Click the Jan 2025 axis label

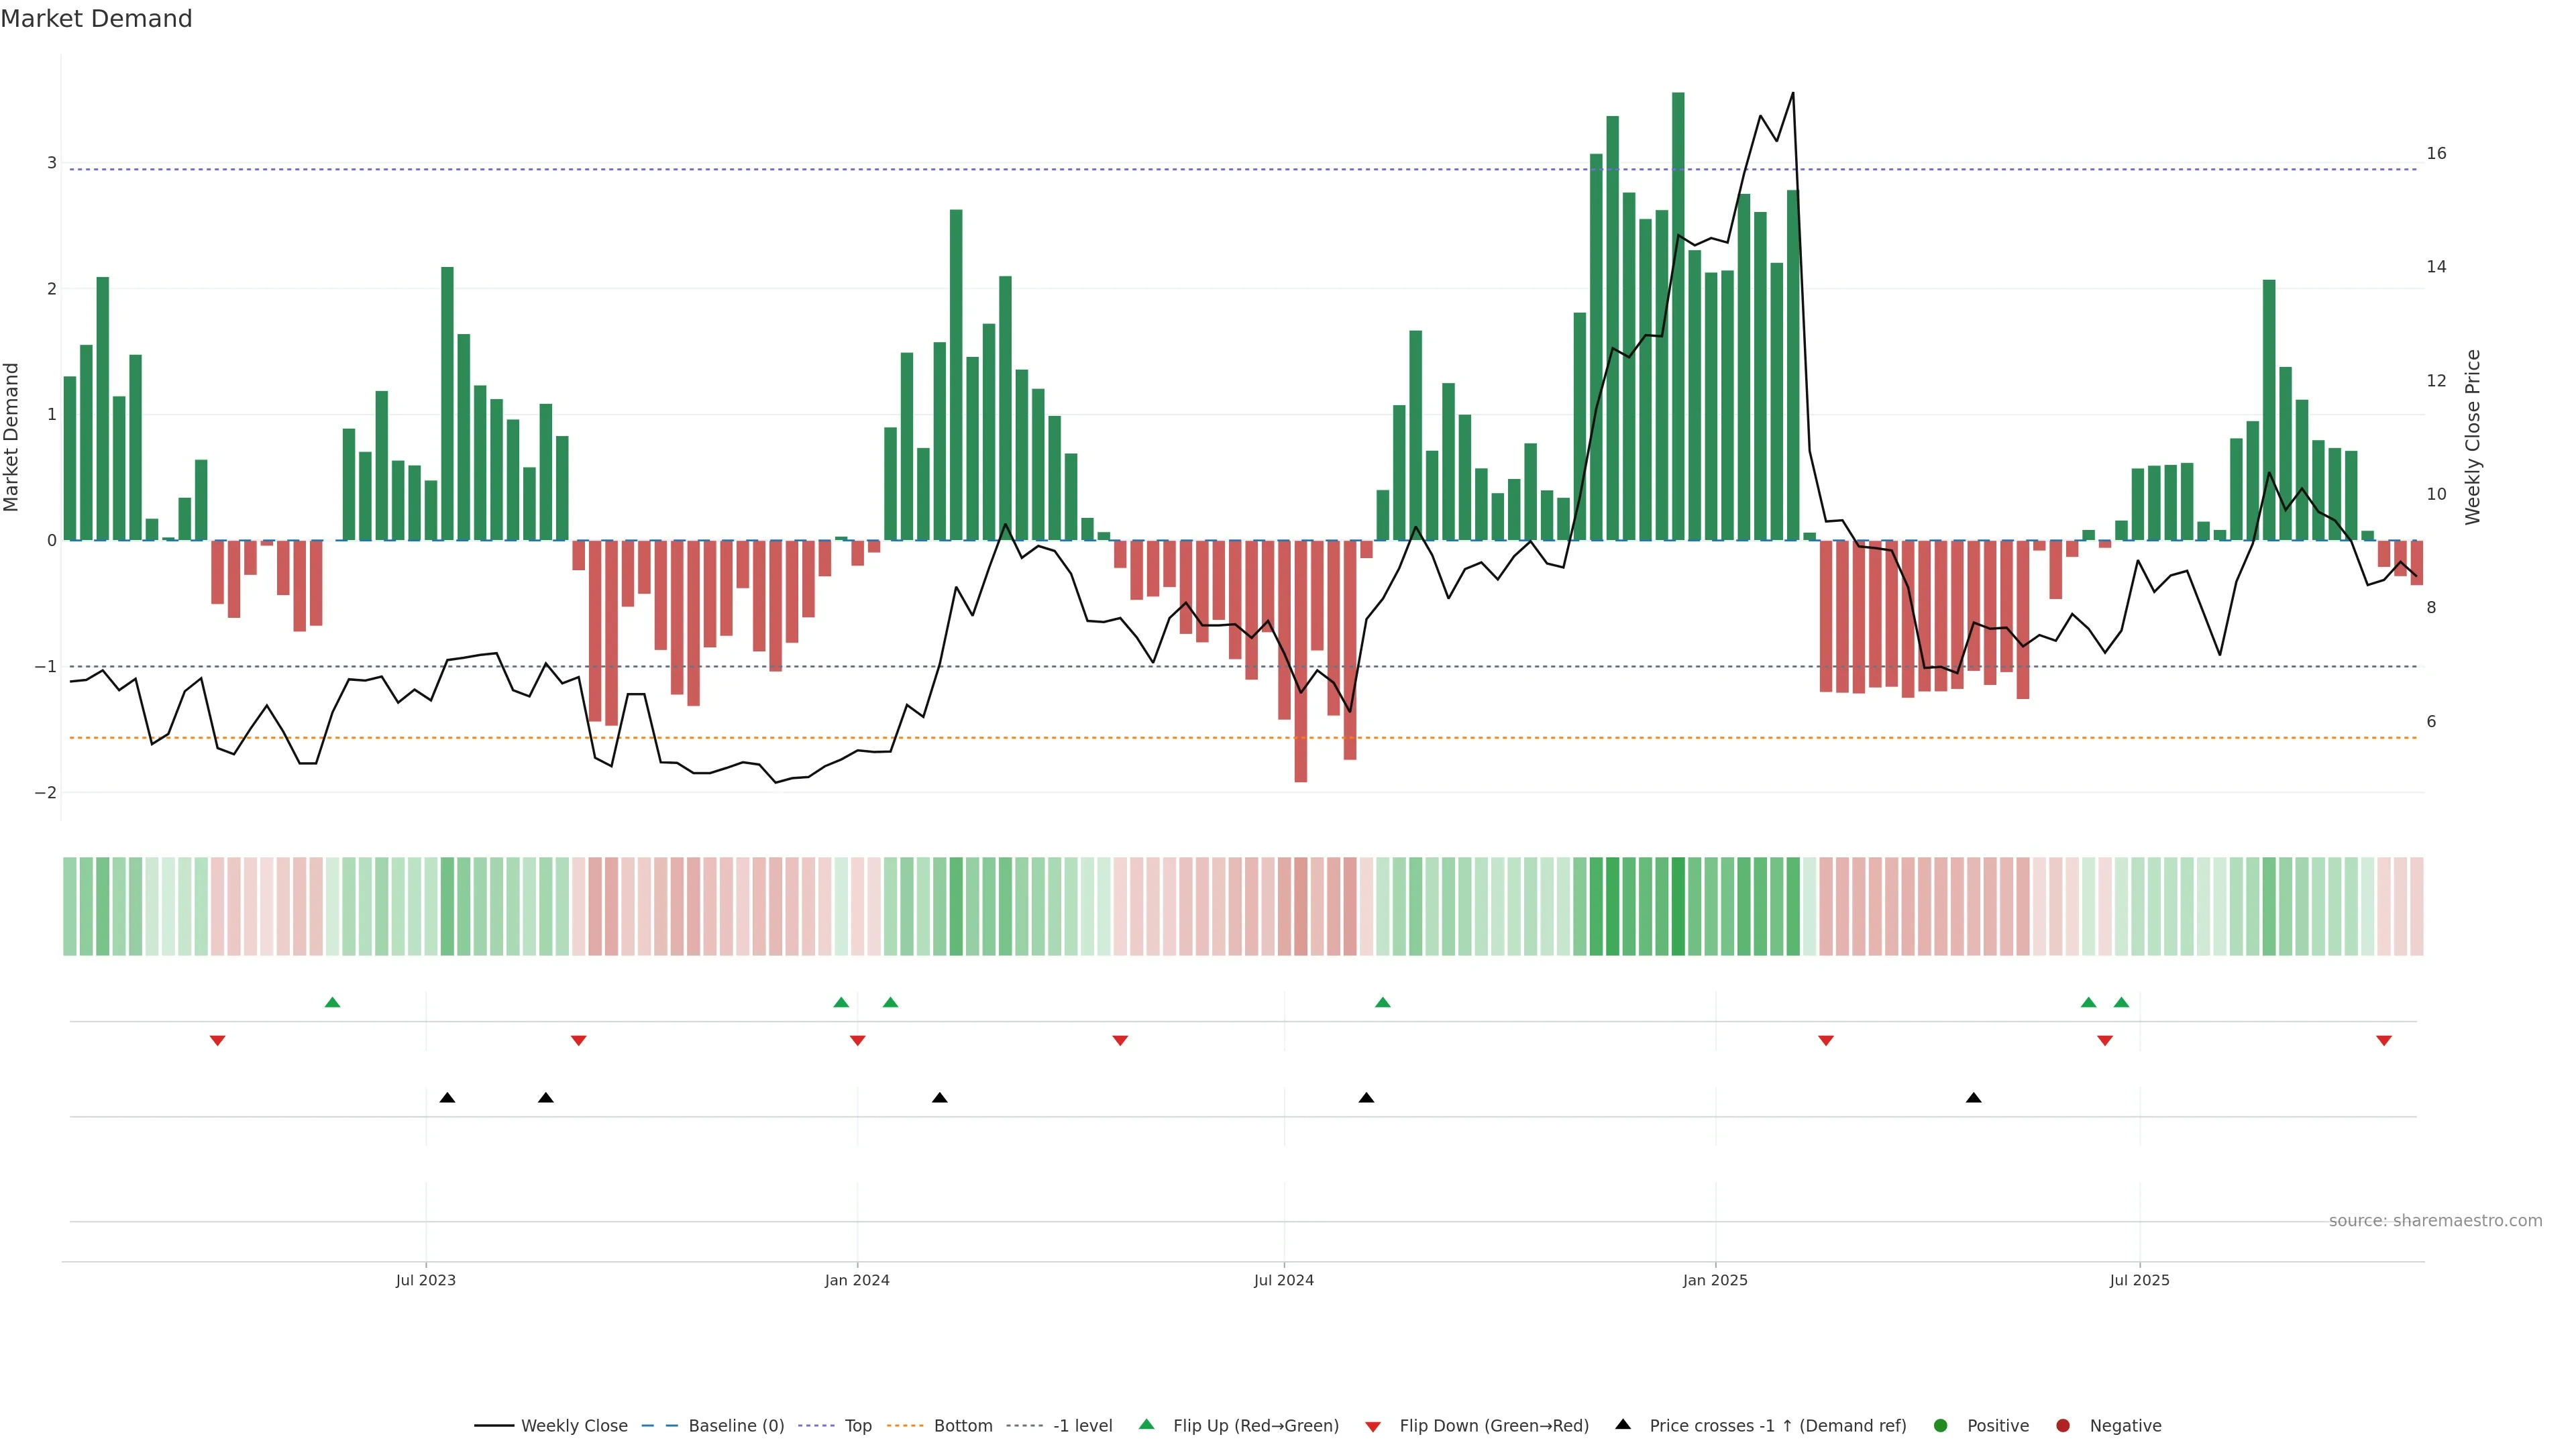[x=1715, y=1280]
